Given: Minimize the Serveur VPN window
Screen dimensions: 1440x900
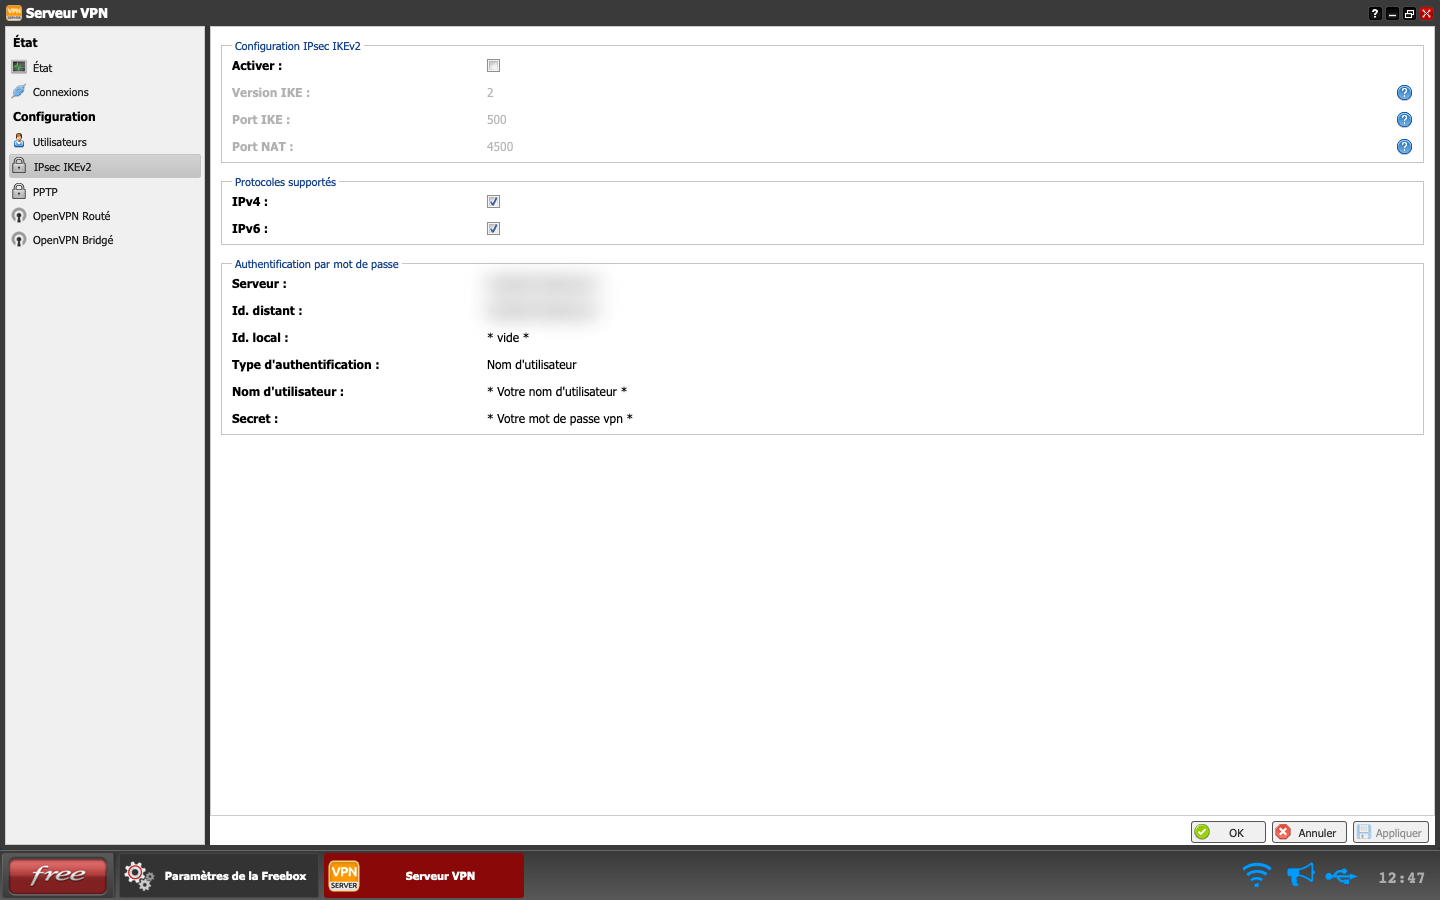Looking at the screenshot, I should 1392,13.
